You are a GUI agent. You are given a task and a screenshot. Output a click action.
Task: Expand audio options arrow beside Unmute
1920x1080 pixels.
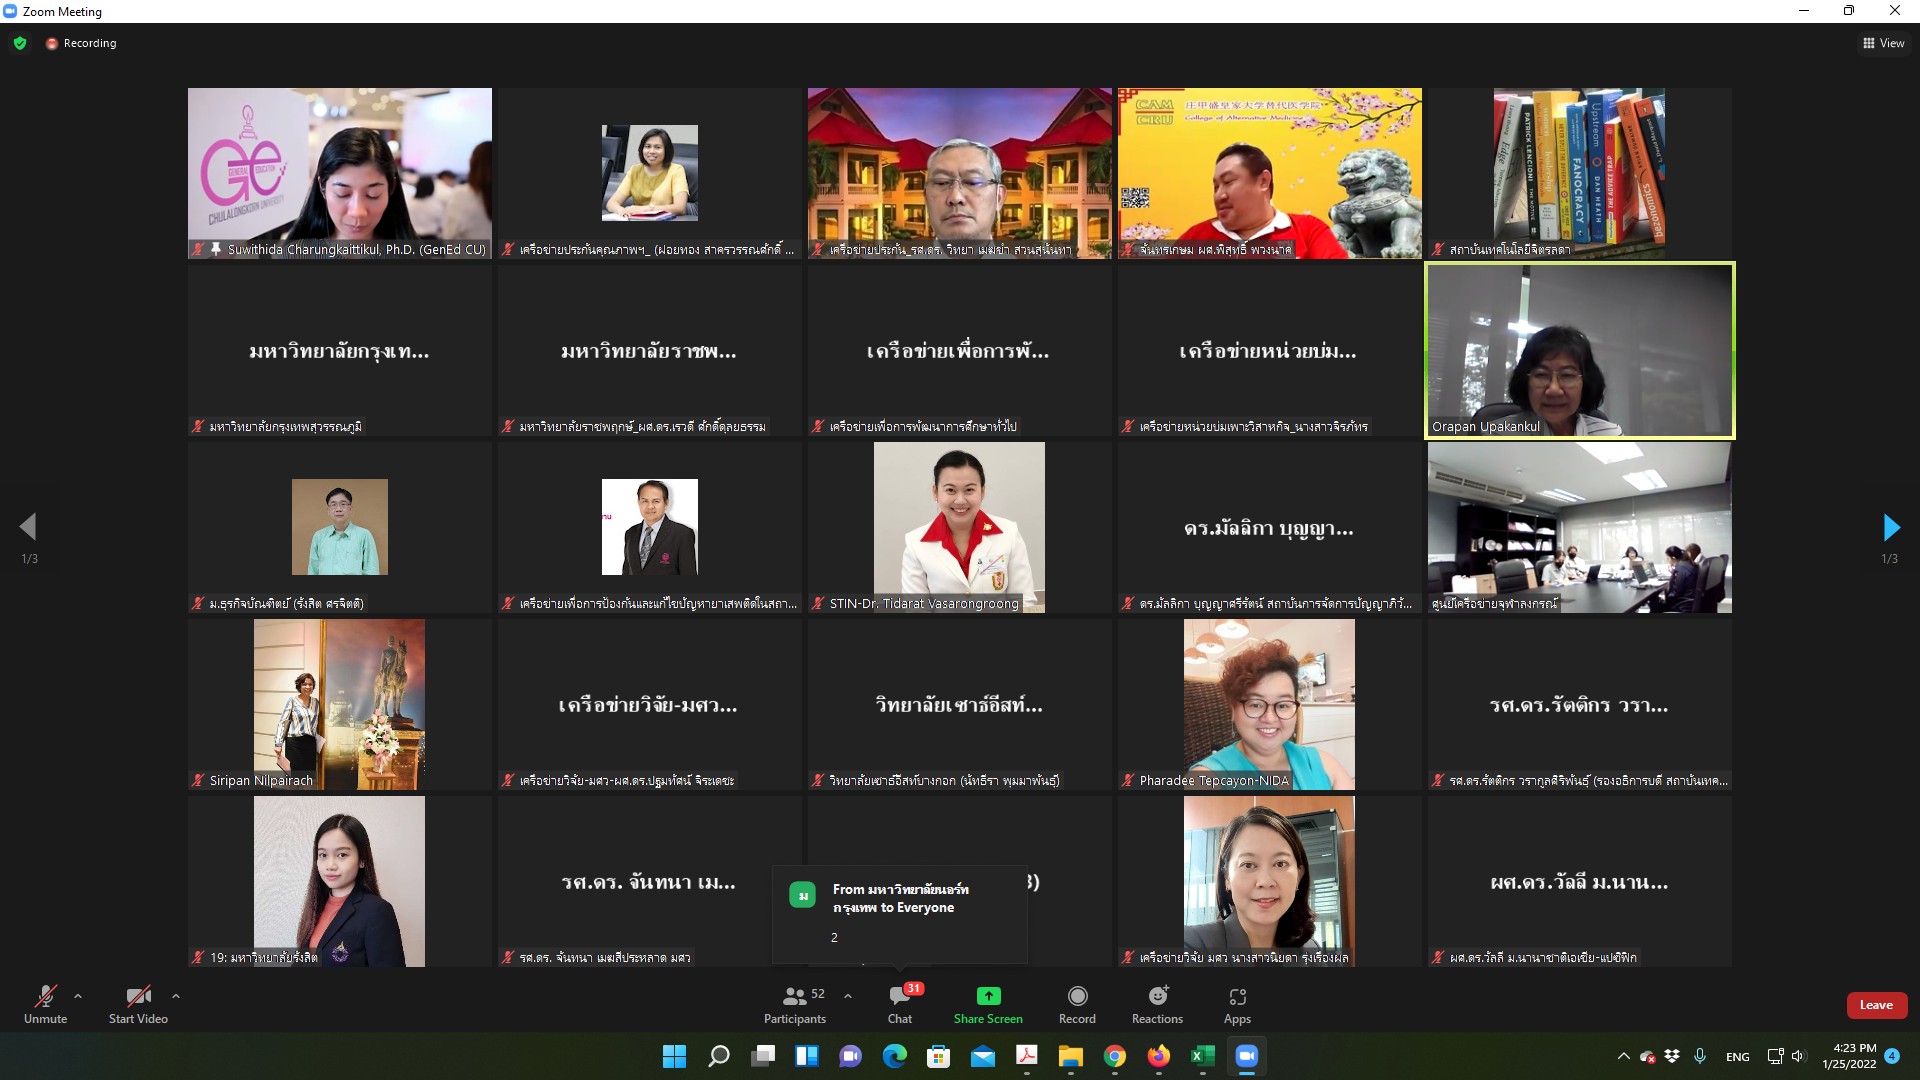78,996
